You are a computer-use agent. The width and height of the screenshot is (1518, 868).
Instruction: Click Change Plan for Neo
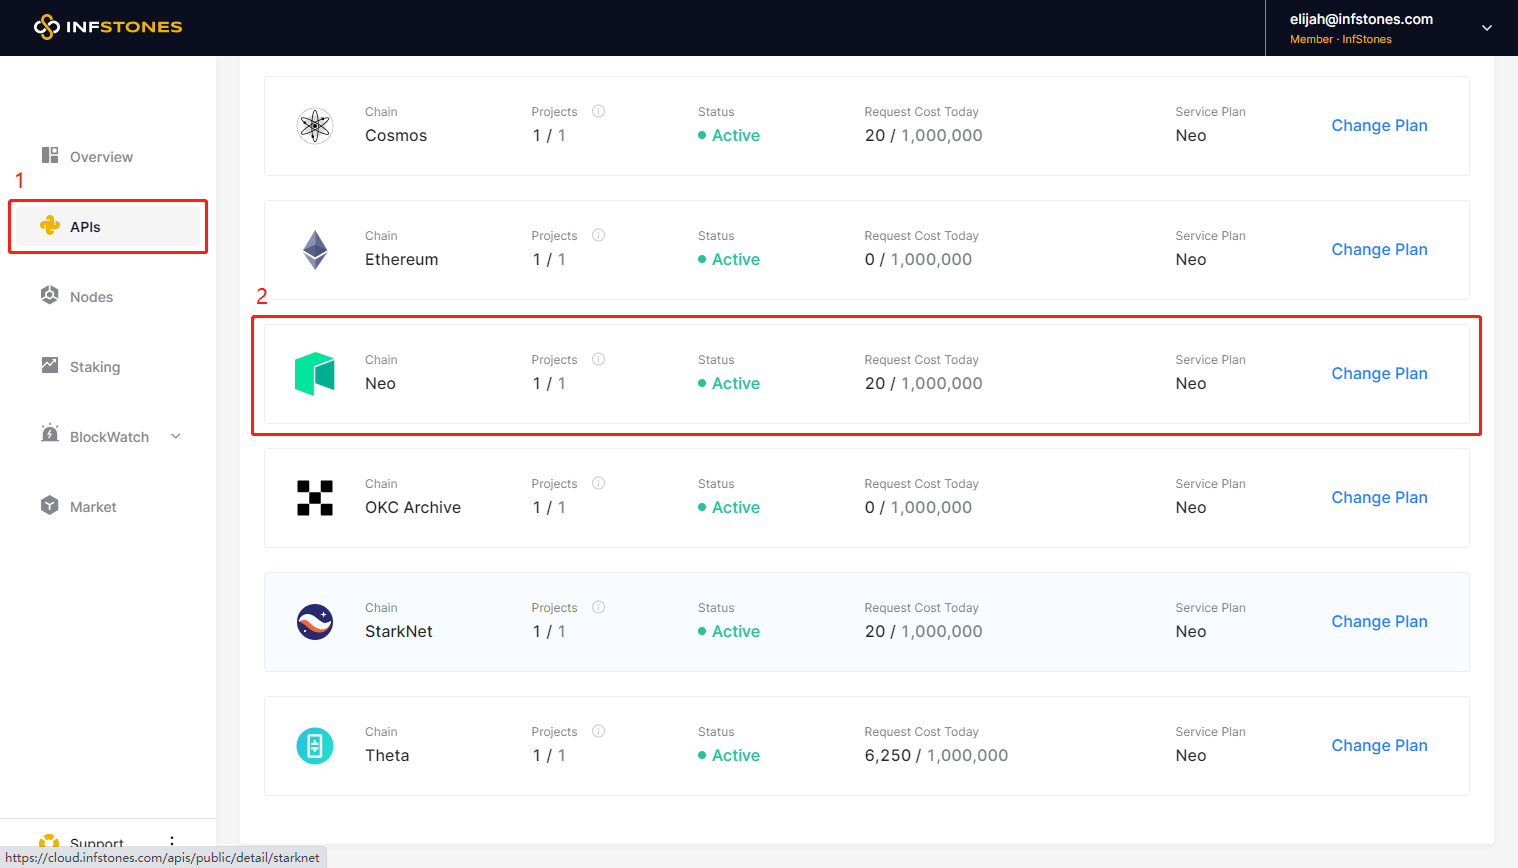1379,373
